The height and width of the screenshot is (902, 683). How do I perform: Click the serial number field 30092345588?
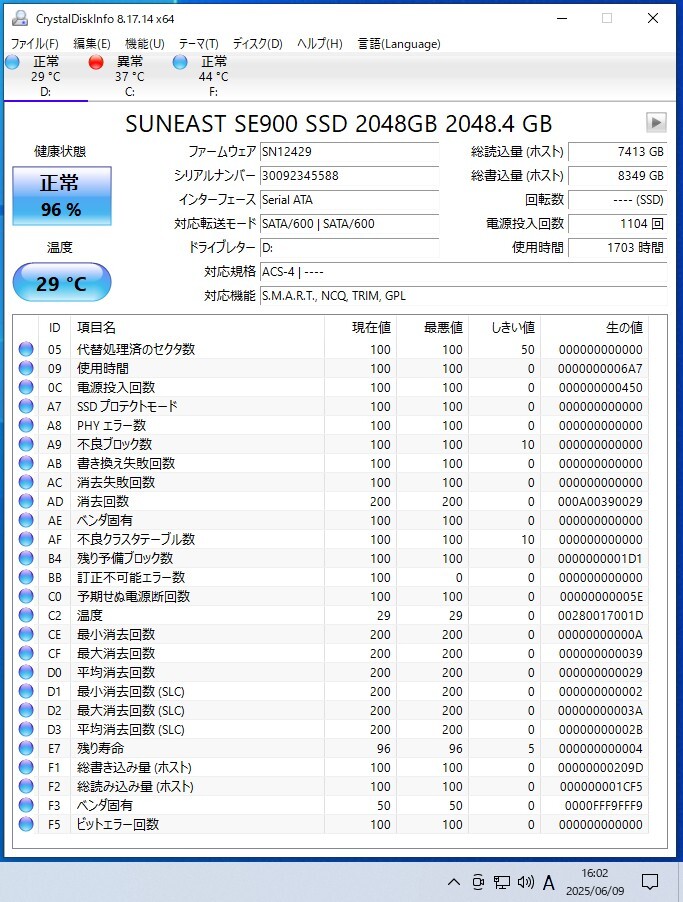[x=349, y=175]
